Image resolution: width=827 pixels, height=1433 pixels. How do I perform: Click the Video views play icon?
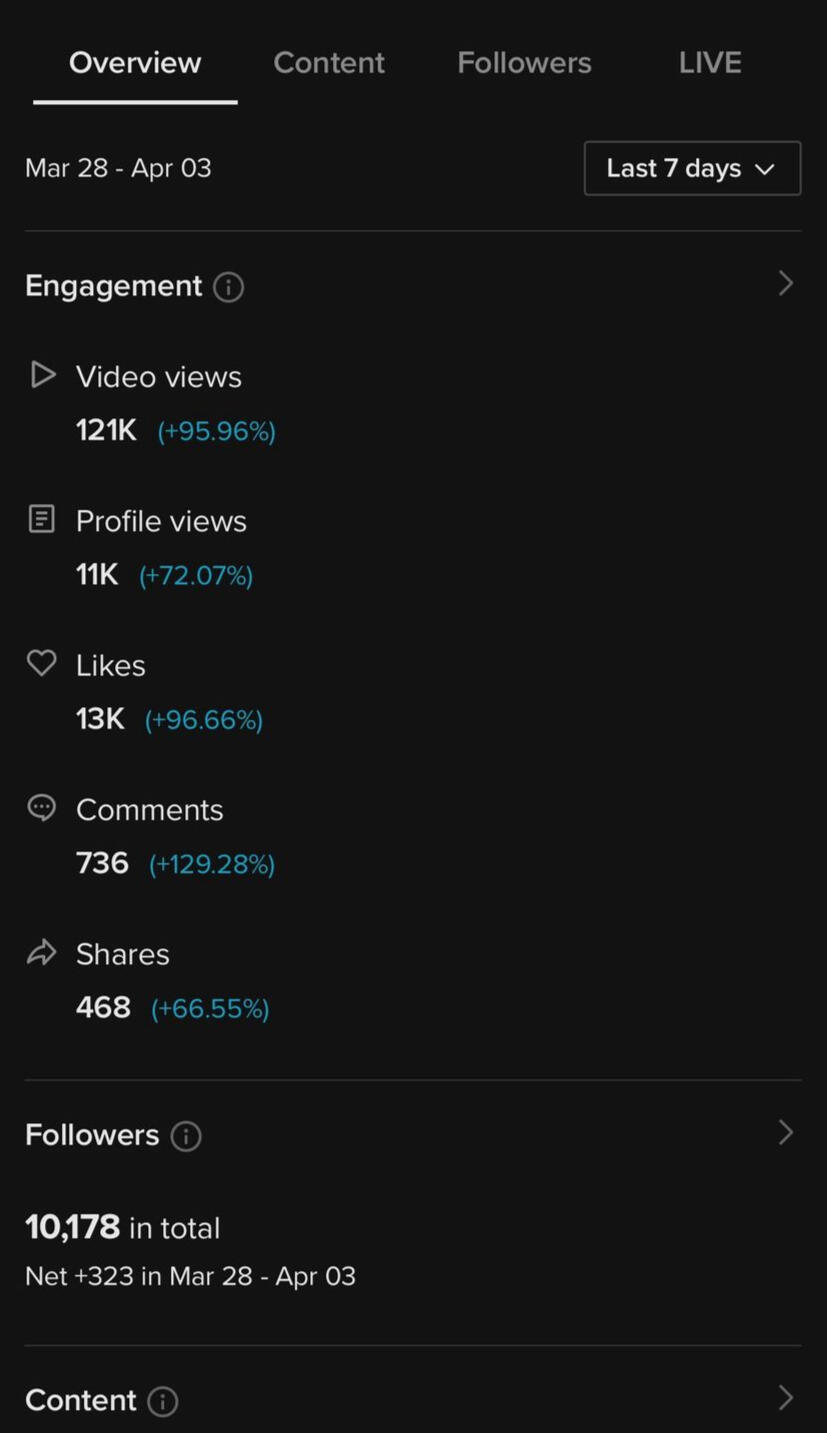42,375
